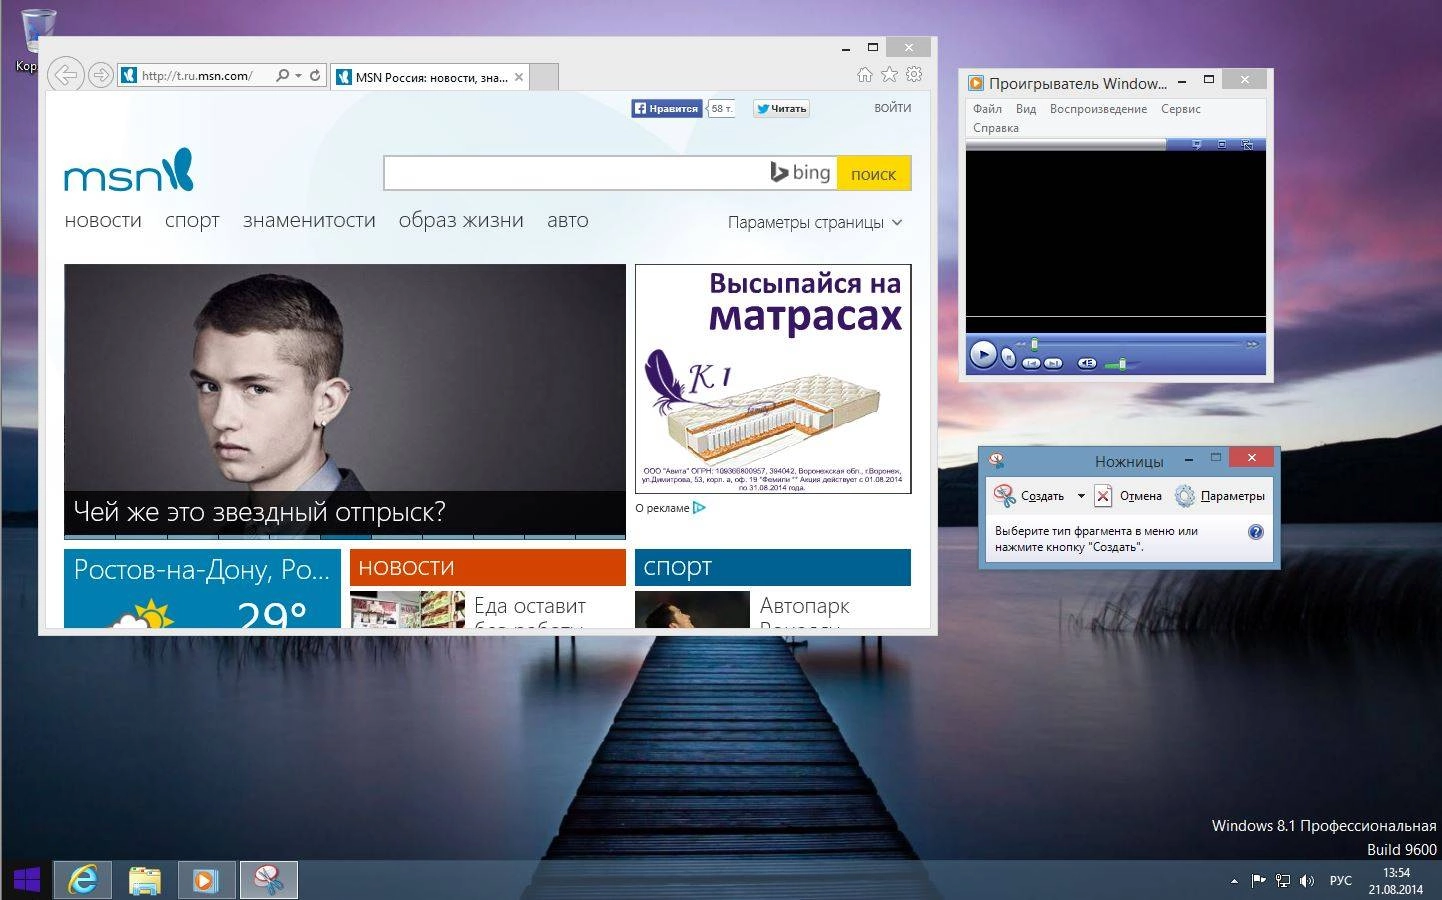Click the ВОЙТИ sign-in link
The height and width of the screenshot is (900, 1442).
point(892,107)
